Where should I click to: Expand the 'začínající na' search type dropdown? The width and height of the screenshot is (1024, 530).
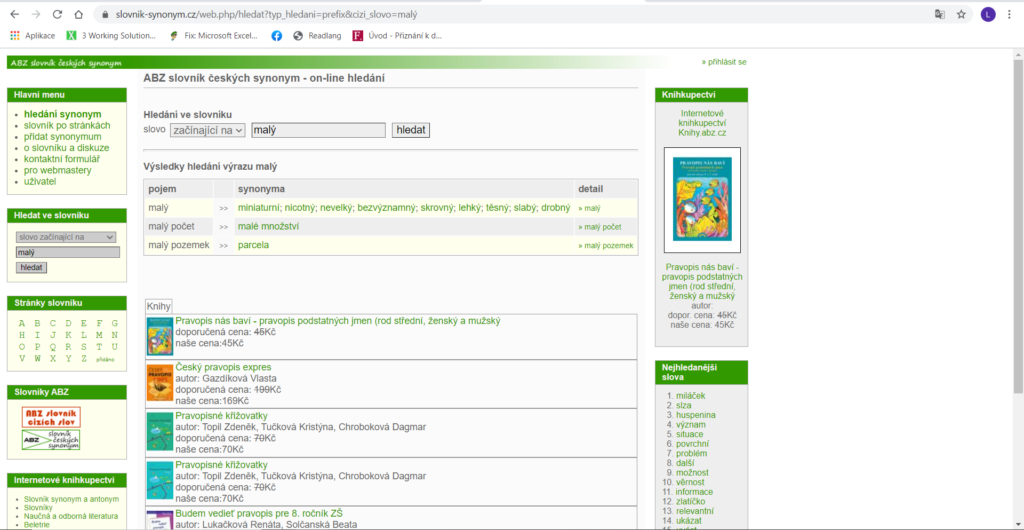207,130
